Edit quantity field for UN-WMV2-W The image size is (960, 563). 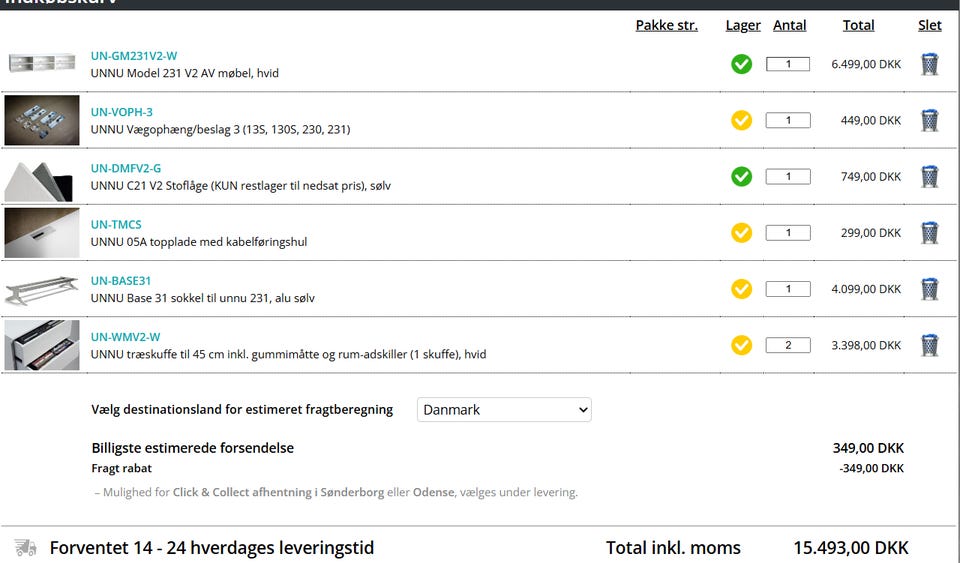[788, 345]
